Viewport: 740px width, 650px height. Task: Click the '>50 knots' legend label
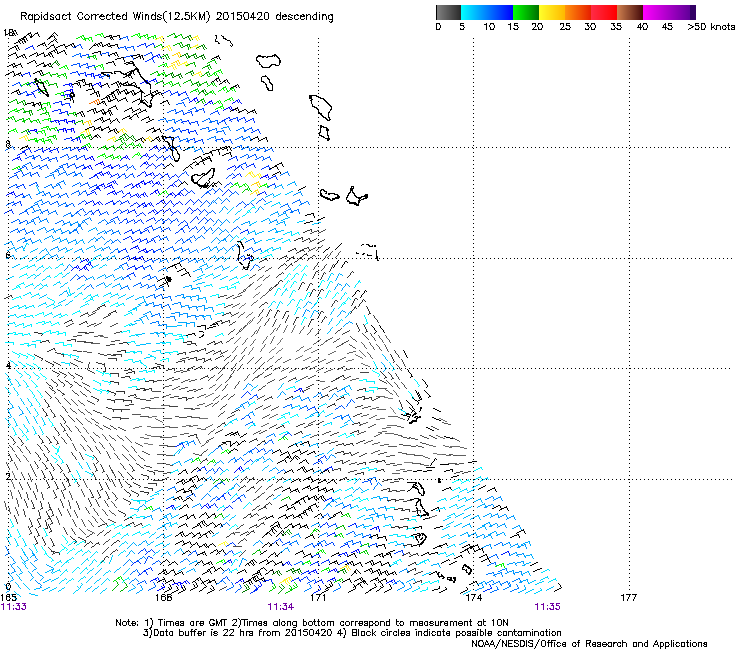pos(711,27)
